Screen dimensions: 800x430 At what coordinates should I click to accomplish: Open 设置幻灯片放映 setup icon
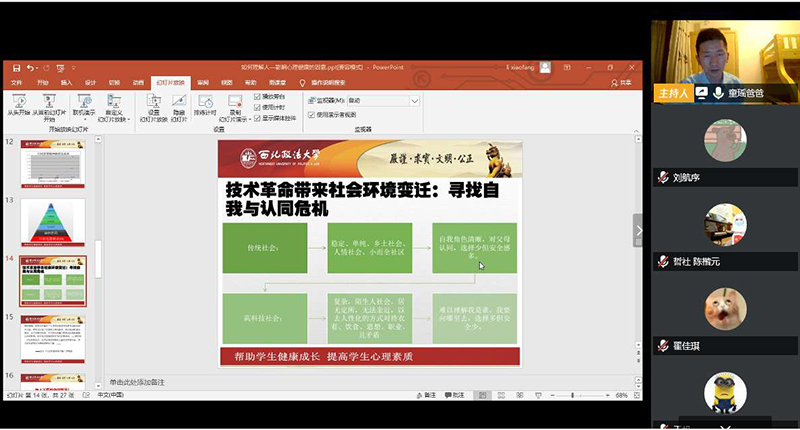[x=154, y=104]
